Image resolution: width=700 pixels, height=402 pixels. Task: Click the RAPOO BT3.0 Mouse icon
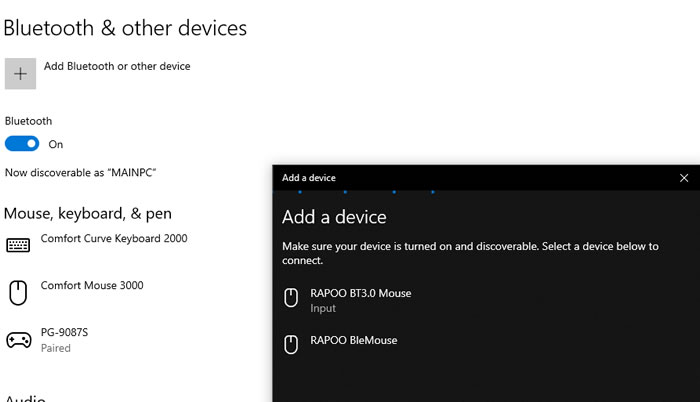[291, 297]
